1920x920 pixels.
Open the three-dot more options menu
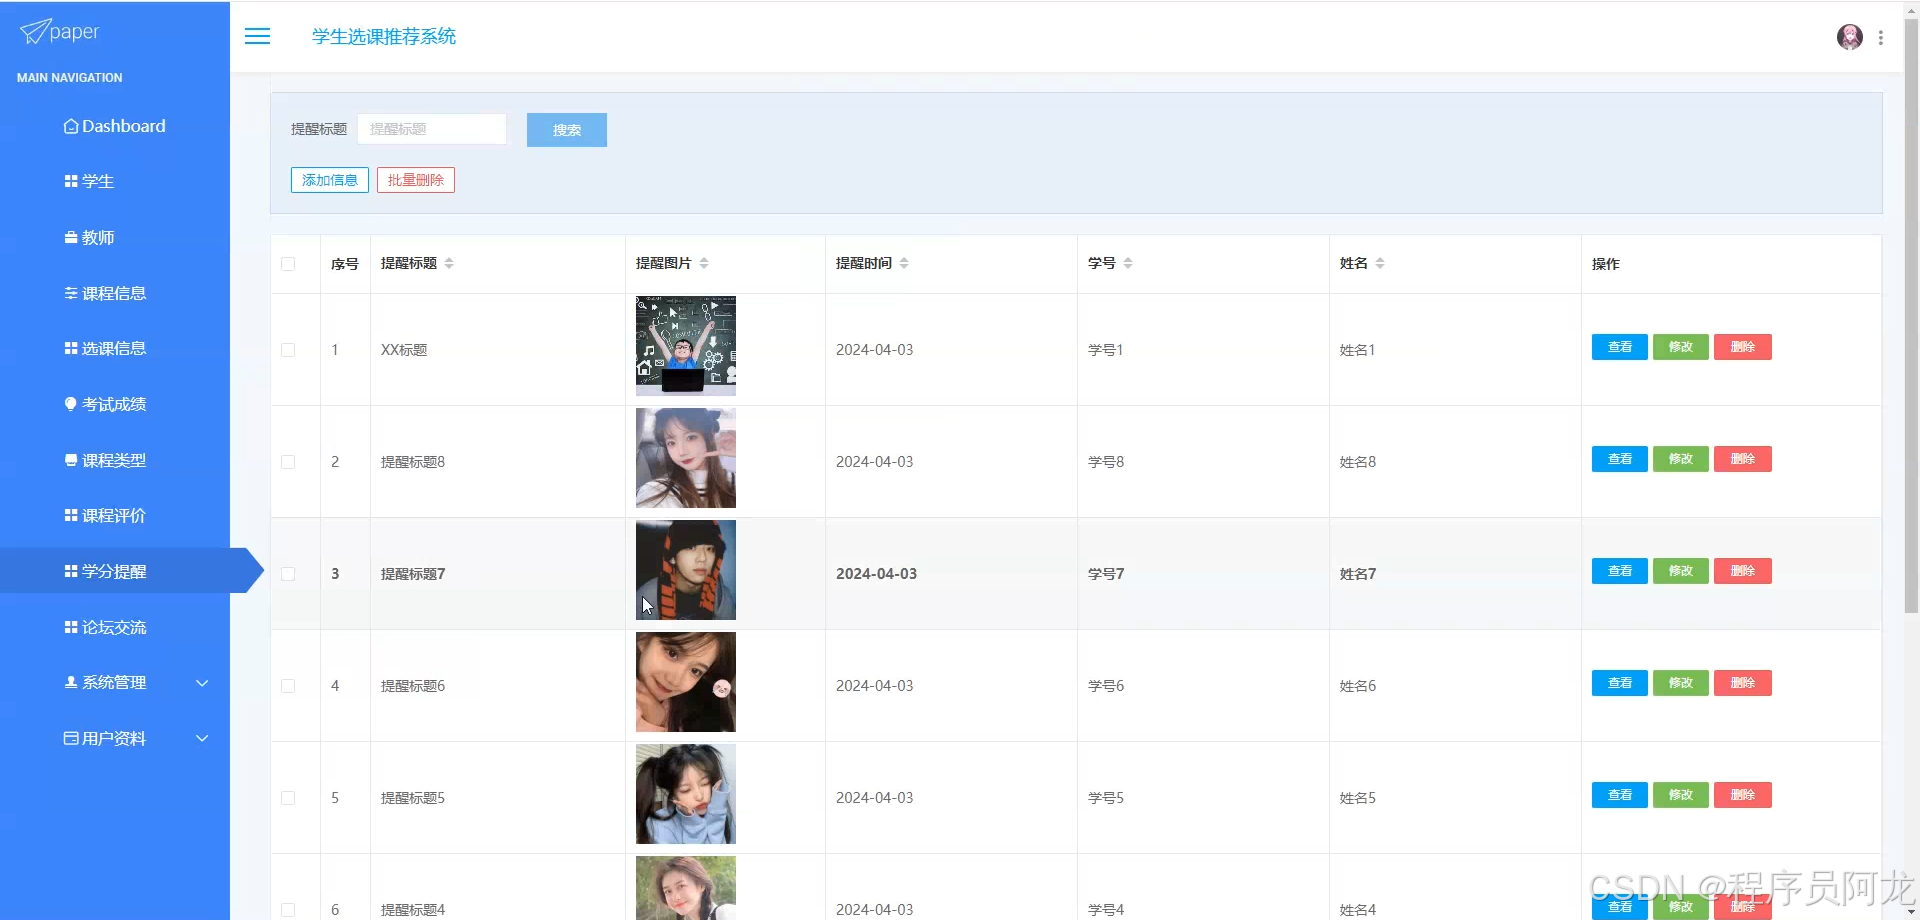[1881, 37]
